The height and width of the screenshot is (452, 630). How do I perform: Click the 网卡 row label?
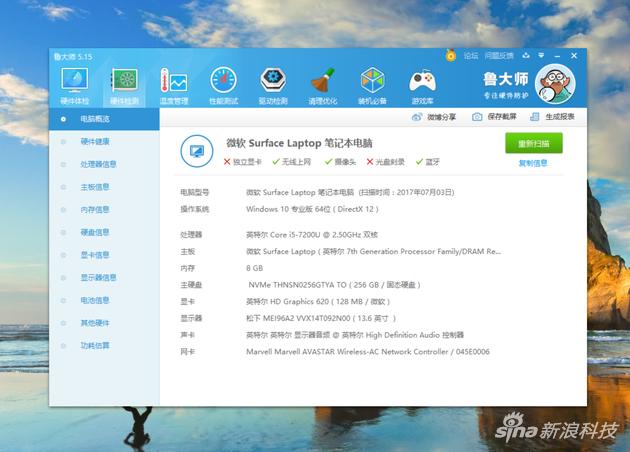pos(188,352)
